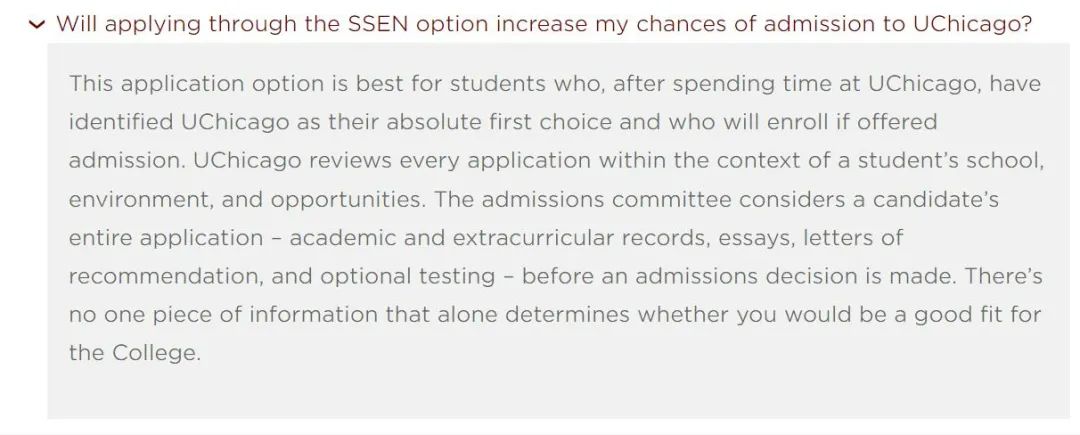Click the phrase "environment, and opportunities"
This screenshot has height=435, width=1080.
click(x=246, y=199)
